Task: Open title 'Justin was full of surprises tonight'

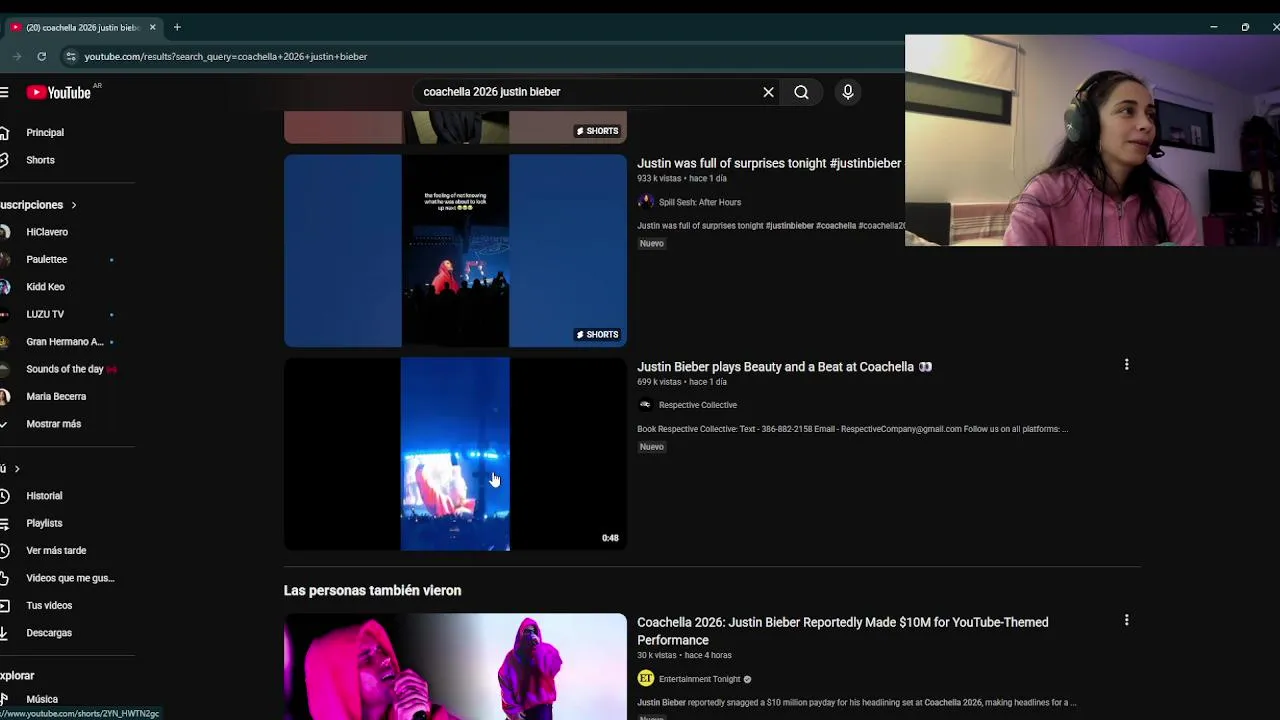Action: [769, 163]
